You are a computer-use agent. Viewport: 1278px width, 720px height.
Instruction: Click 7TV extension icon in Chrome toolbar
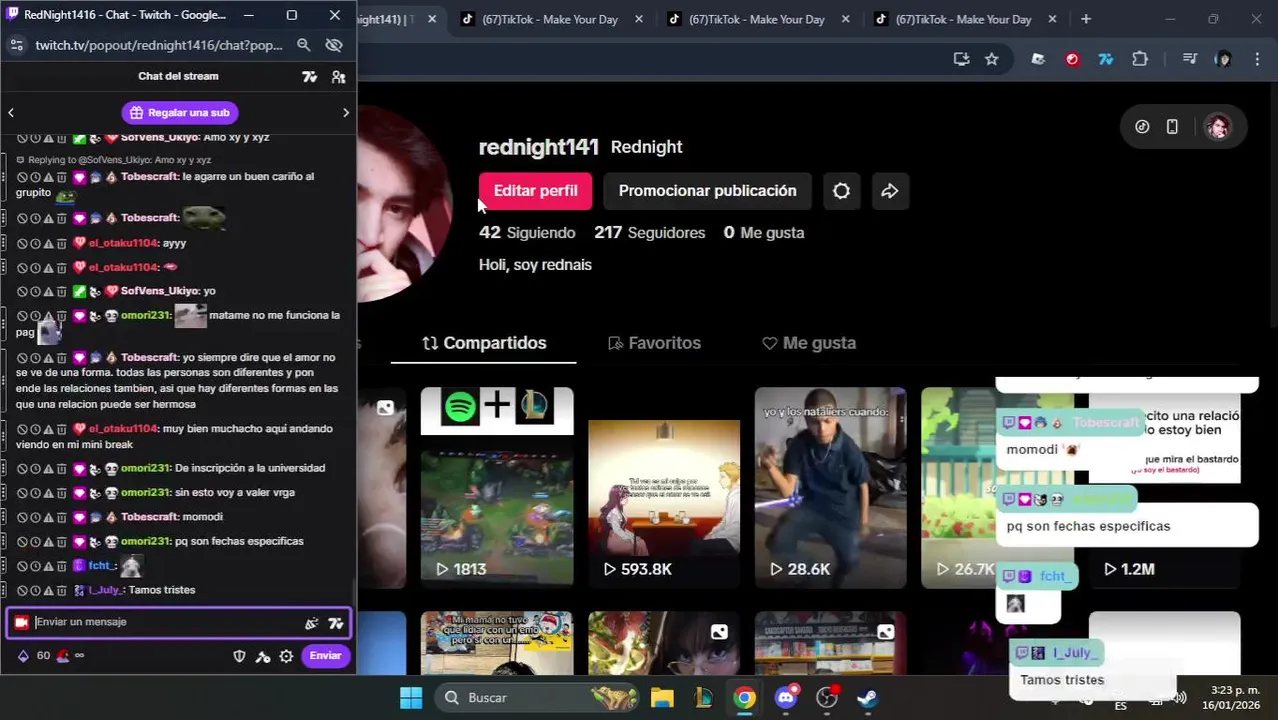1106,59
